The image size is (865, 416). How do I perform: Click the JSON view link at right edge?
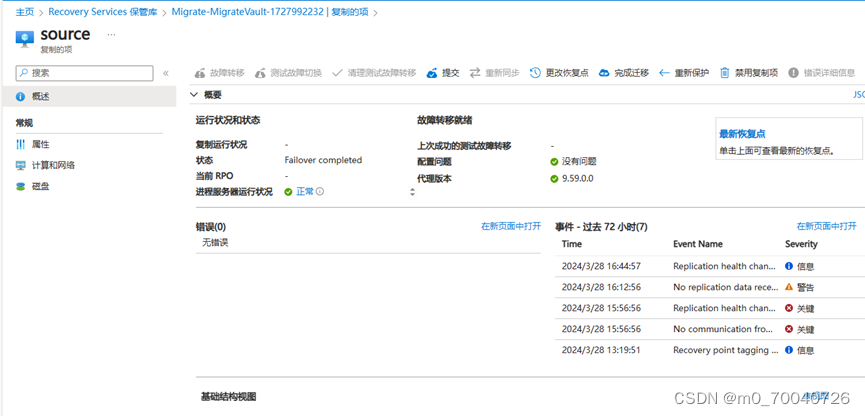859,95
